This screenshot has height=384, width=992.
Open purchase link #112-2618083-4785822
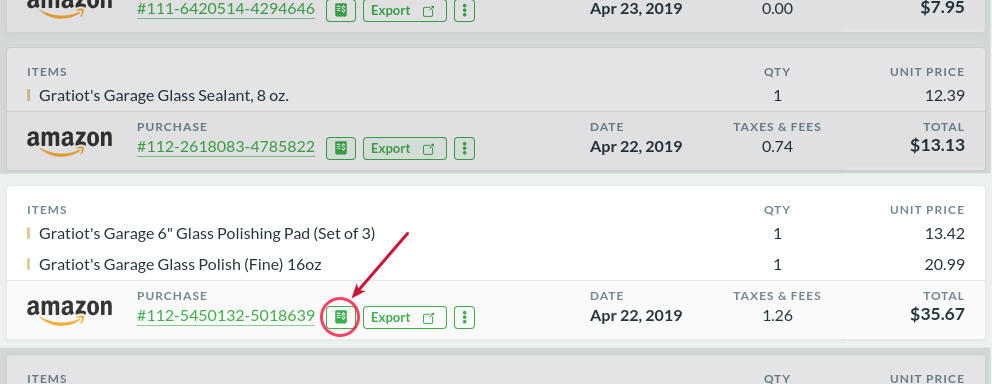(x=226, y=147)
